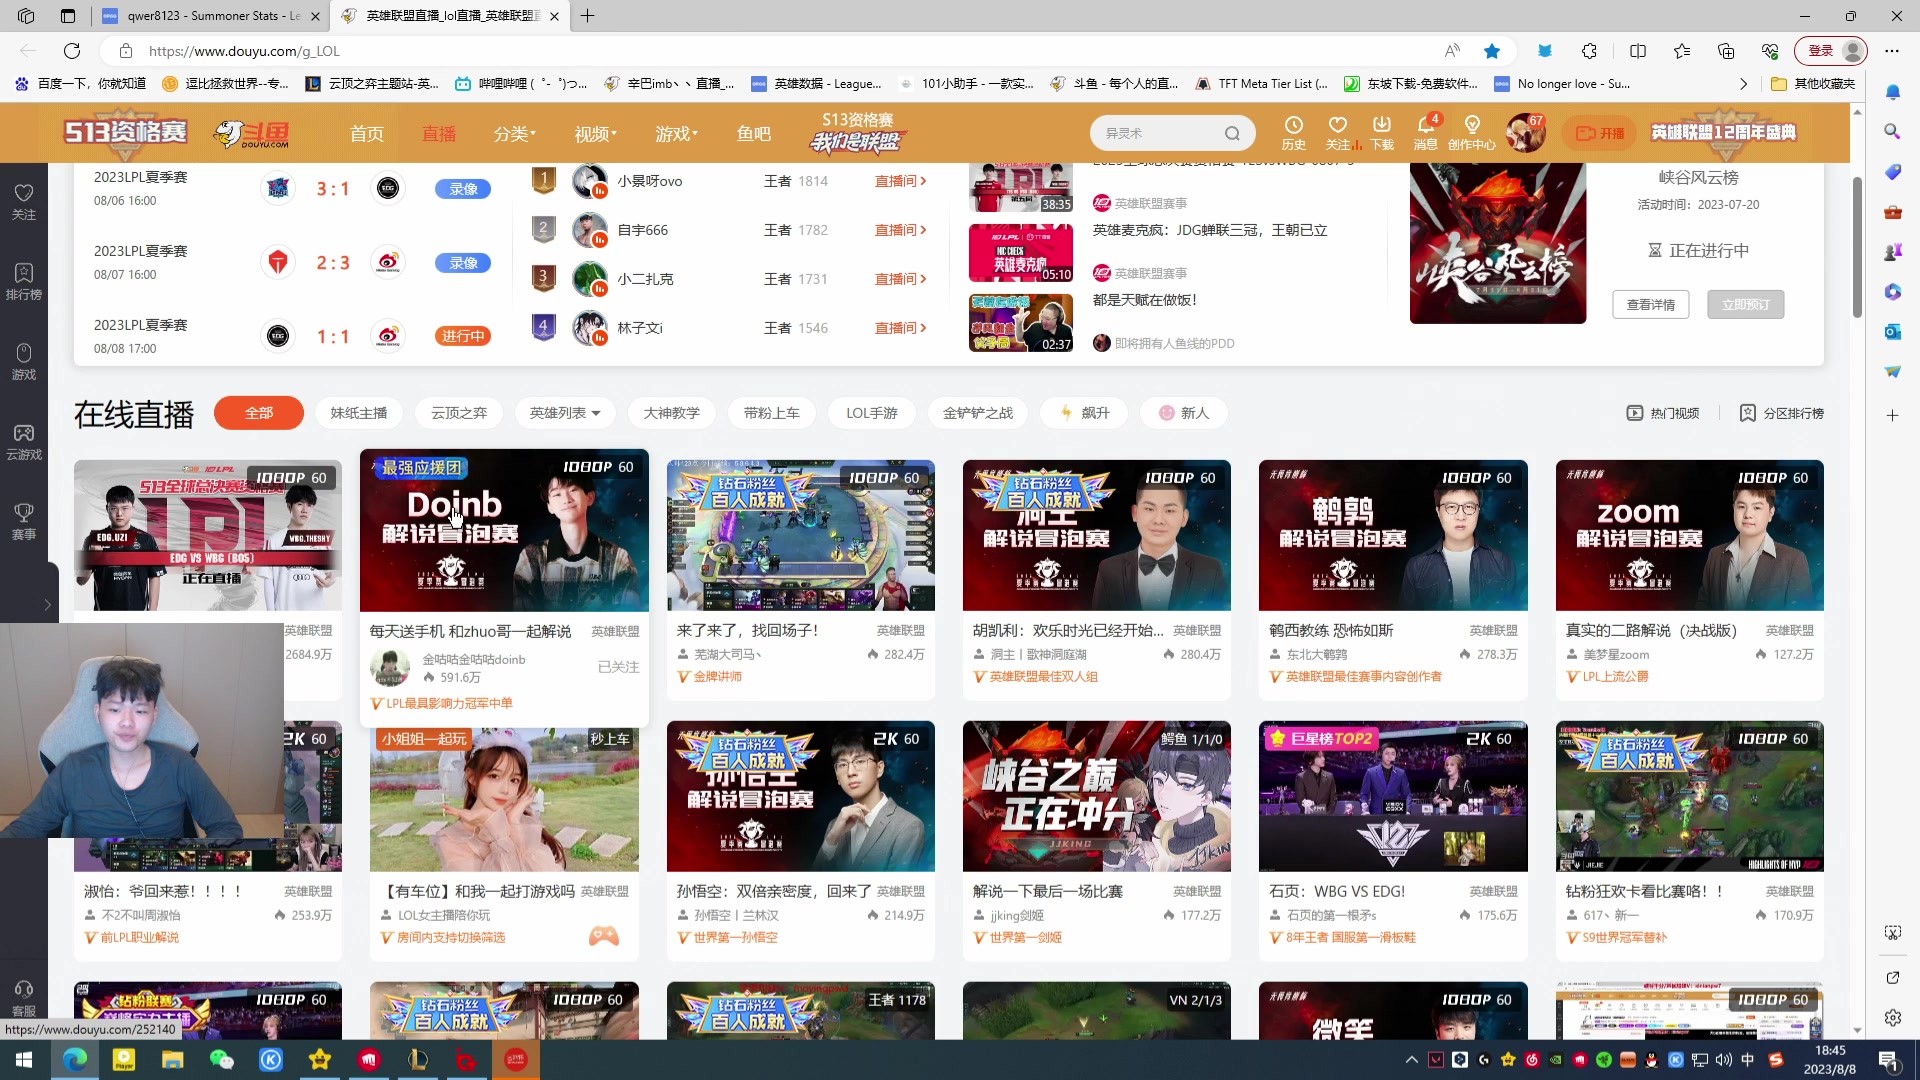Switch to the 首页 nav menu item
Viewport: 1920px width, 1080px height.
[366, 133]
